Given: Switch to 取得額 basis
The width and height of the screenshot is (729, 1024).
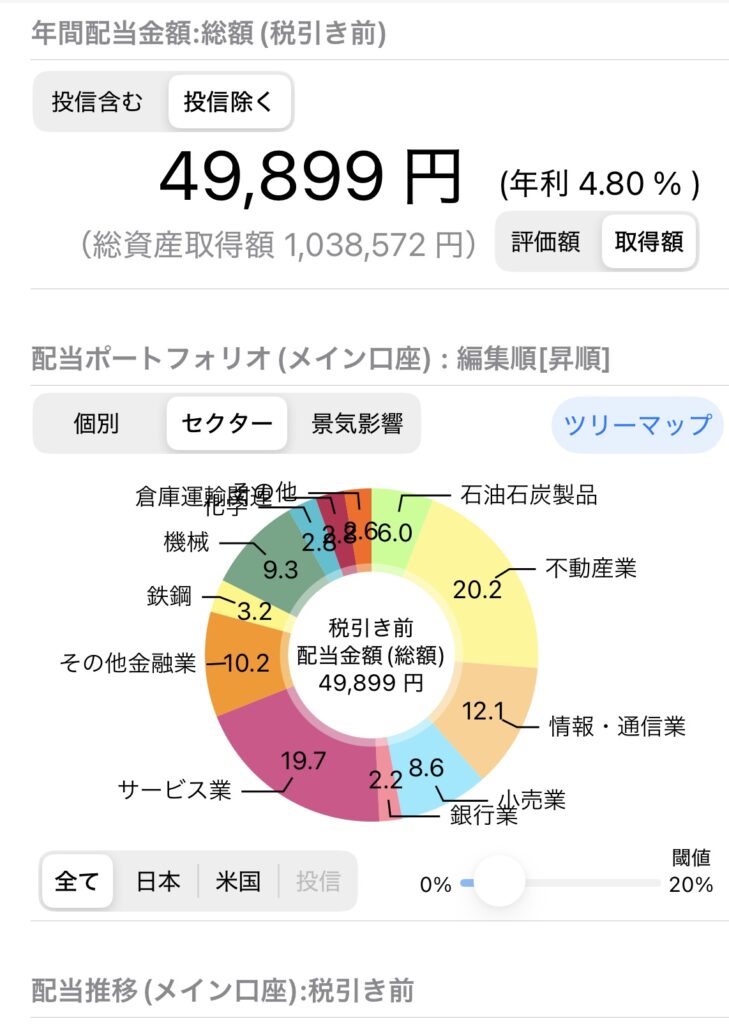Looking at the screenshot, I should tap(649, 242).
